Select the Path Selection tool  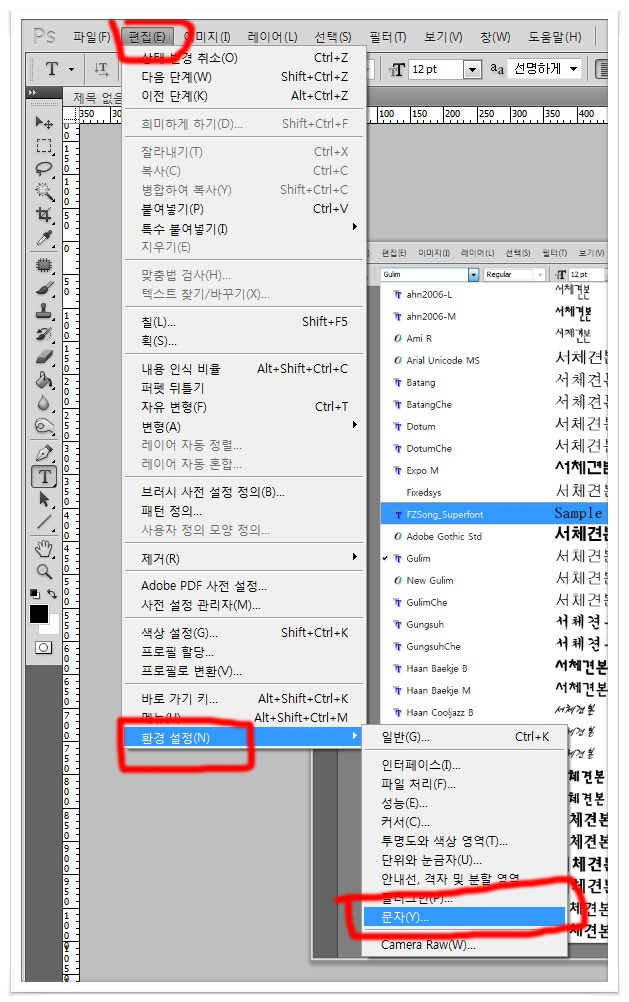point(44,499)
